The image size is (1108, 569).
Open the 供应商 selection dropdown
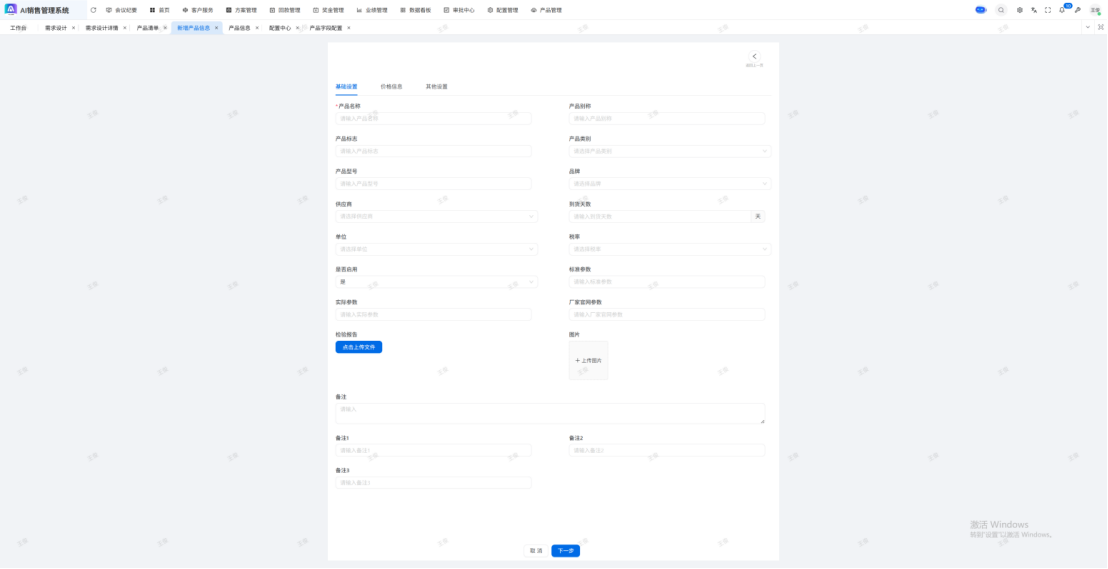coord(435,216)
